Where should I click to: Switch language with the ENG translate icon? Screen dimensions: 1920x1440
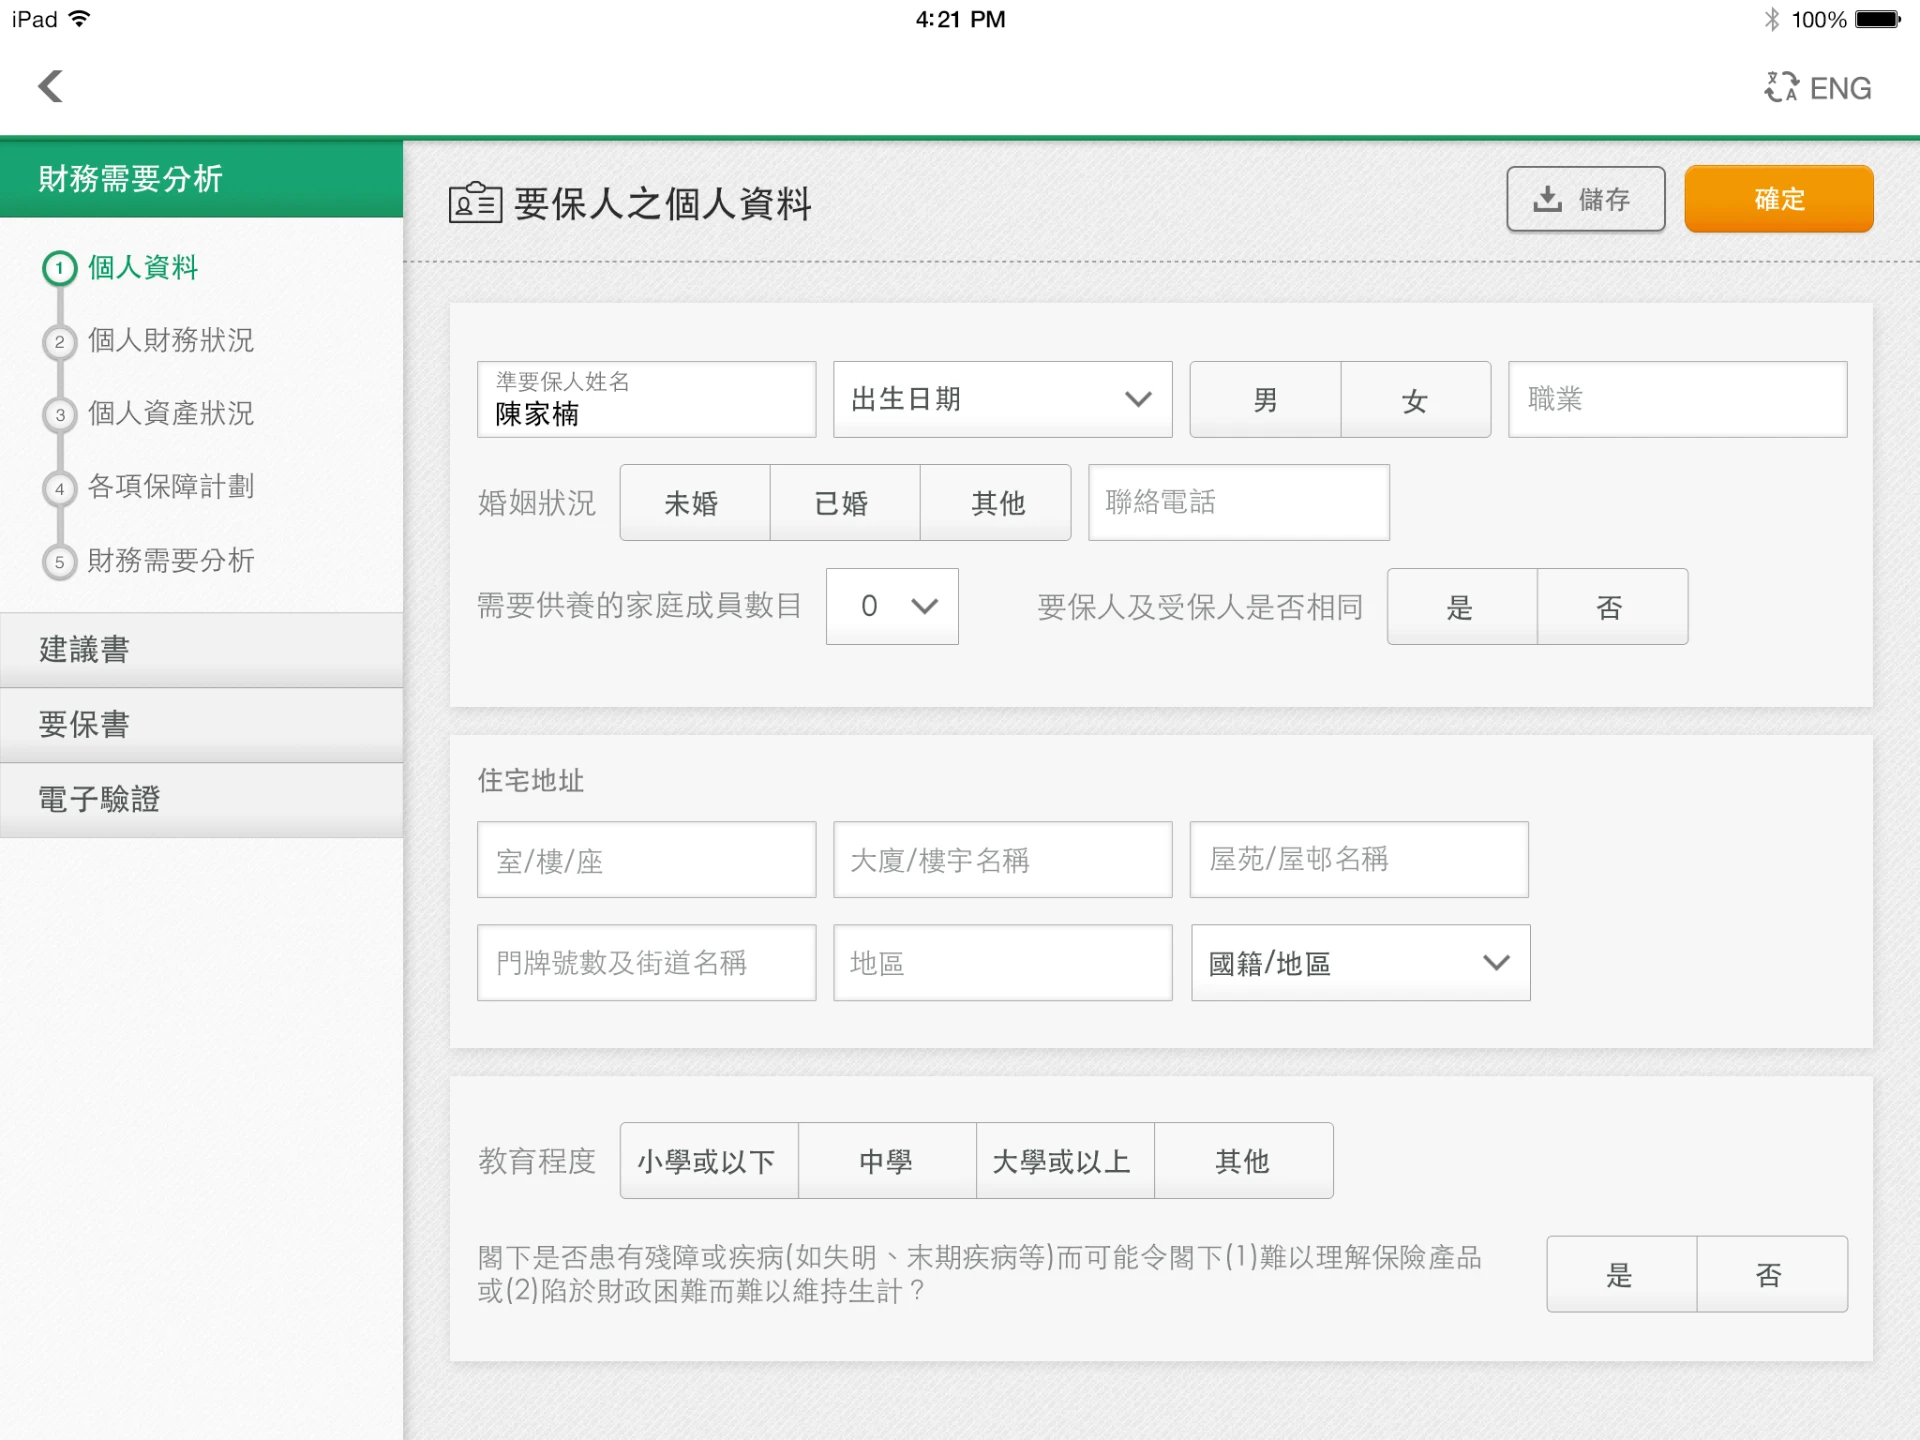tap(1781, 87)
